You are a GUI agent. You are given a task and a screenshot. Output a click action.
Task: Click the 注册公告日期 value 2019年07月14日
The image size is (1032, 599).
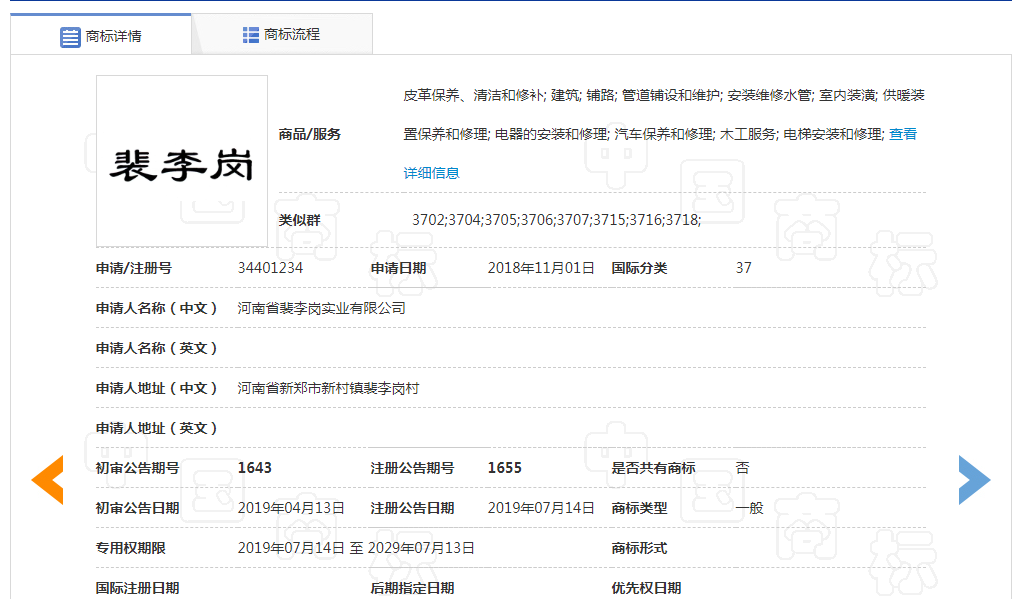pos(541,508)
